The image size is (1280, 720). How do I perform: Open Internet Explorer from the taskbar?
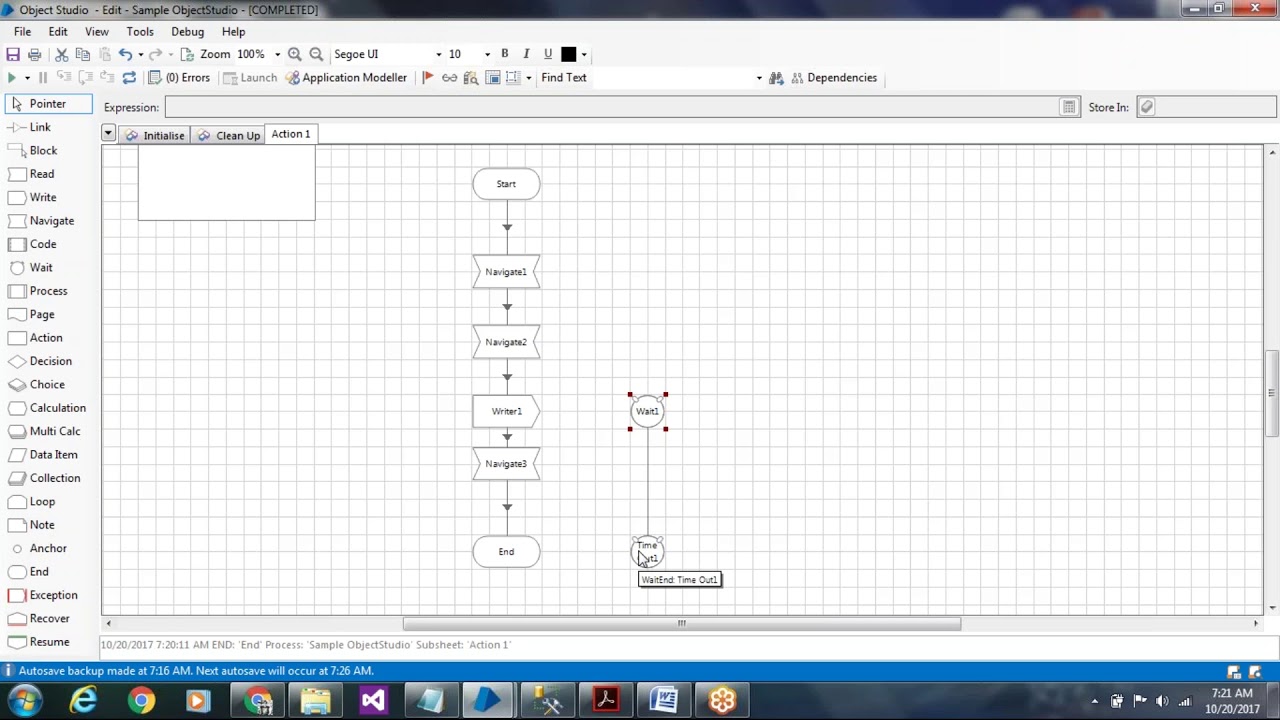(x=84, y=700)
